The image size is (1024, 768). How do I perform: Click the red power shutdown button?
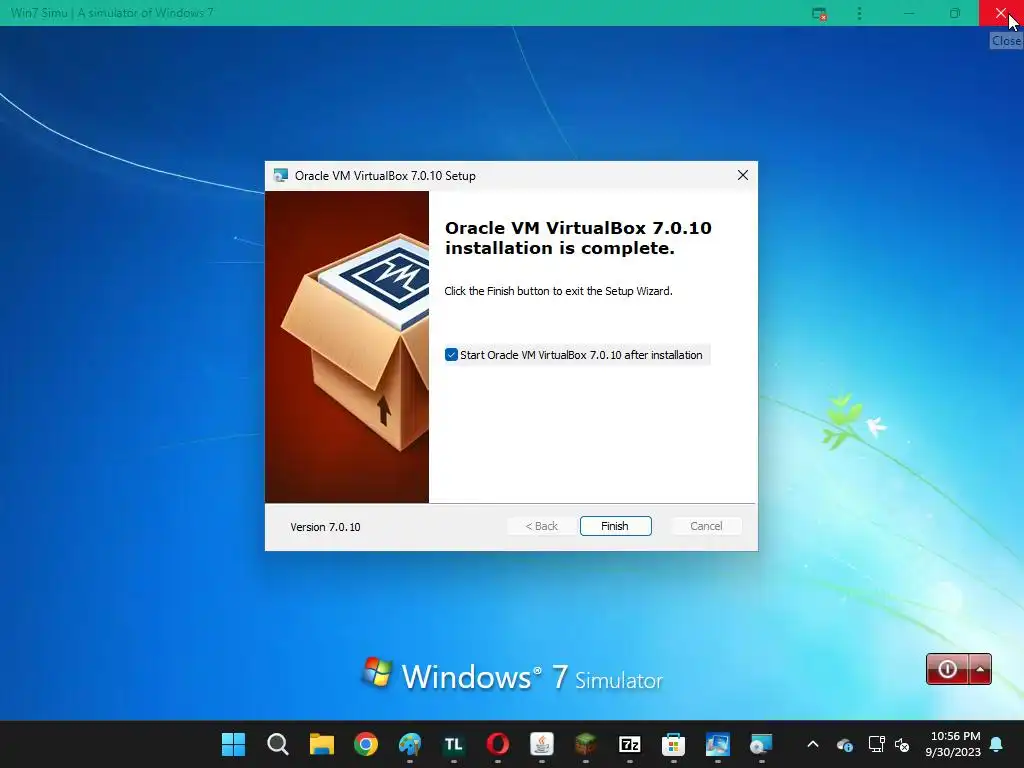pyautogui.click(x=947, y=669)
